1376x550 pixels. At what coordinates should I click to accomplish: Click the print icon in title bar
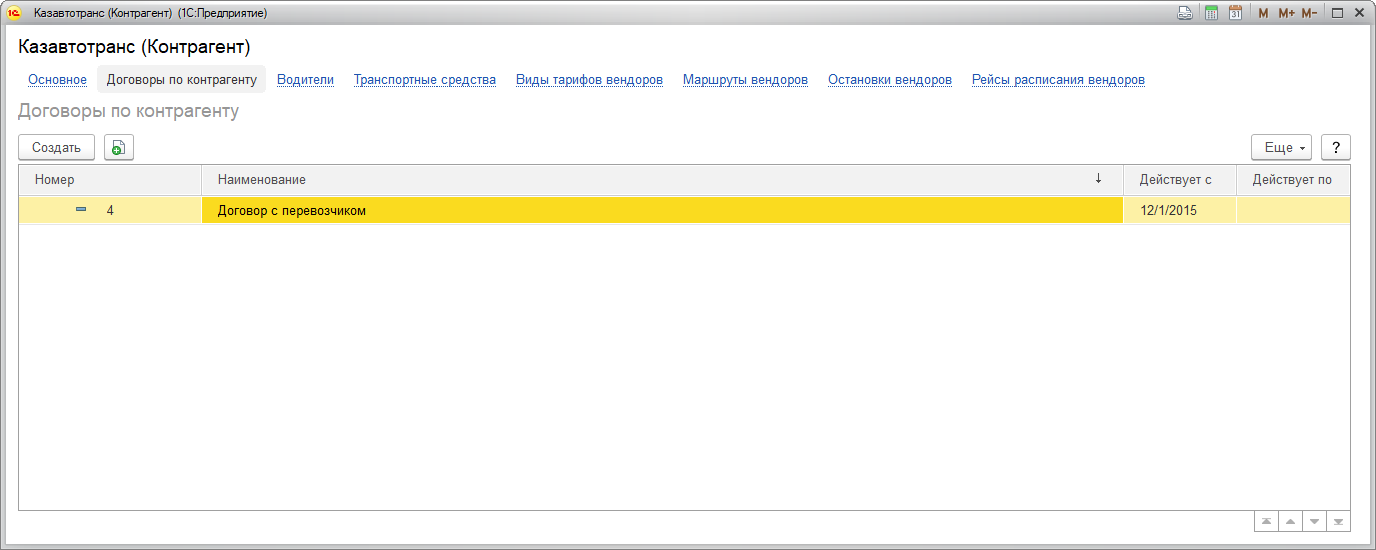click(x=1185, y=13)
